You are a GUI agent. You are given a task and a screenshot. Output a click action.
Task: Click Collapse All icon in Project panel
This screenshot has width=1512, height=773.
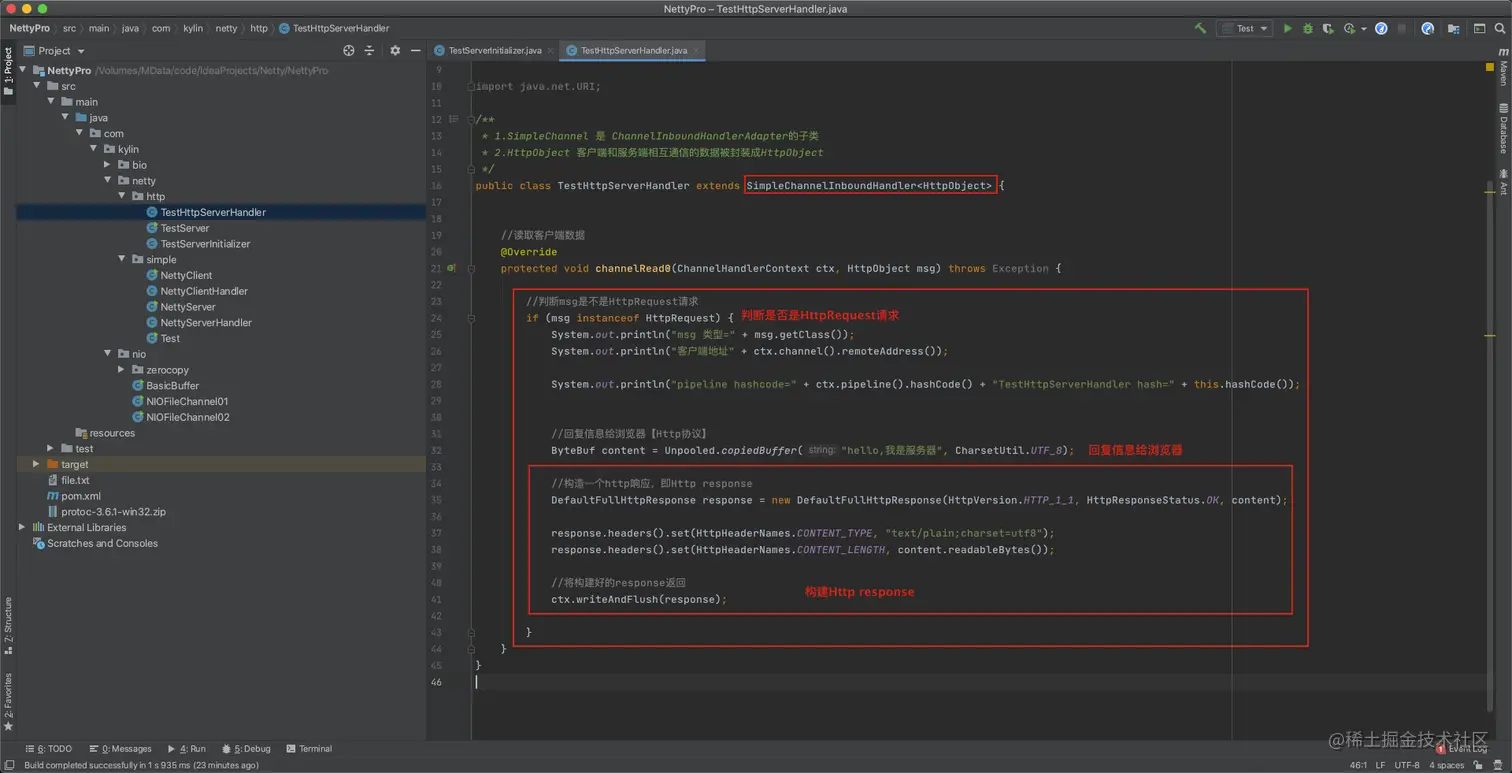(x=369, y=50)
